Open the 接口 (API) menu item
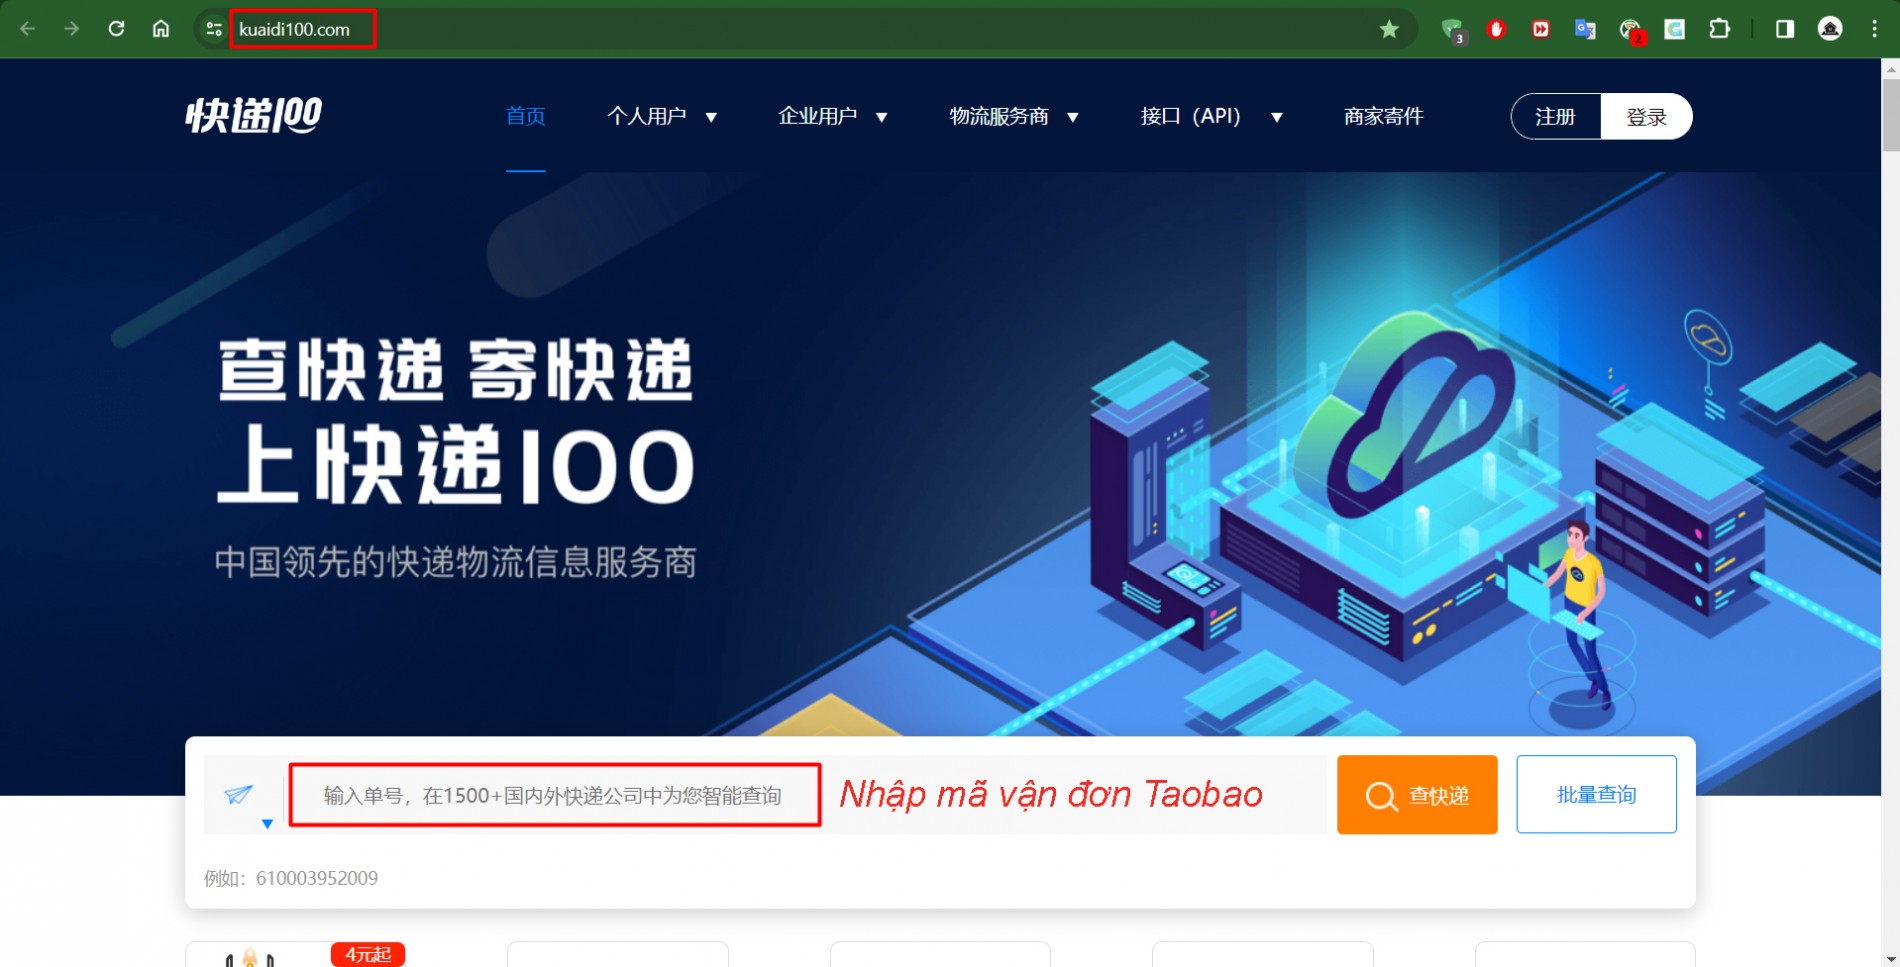Screen dimensions: 1900x967 tap(1190, 116)
